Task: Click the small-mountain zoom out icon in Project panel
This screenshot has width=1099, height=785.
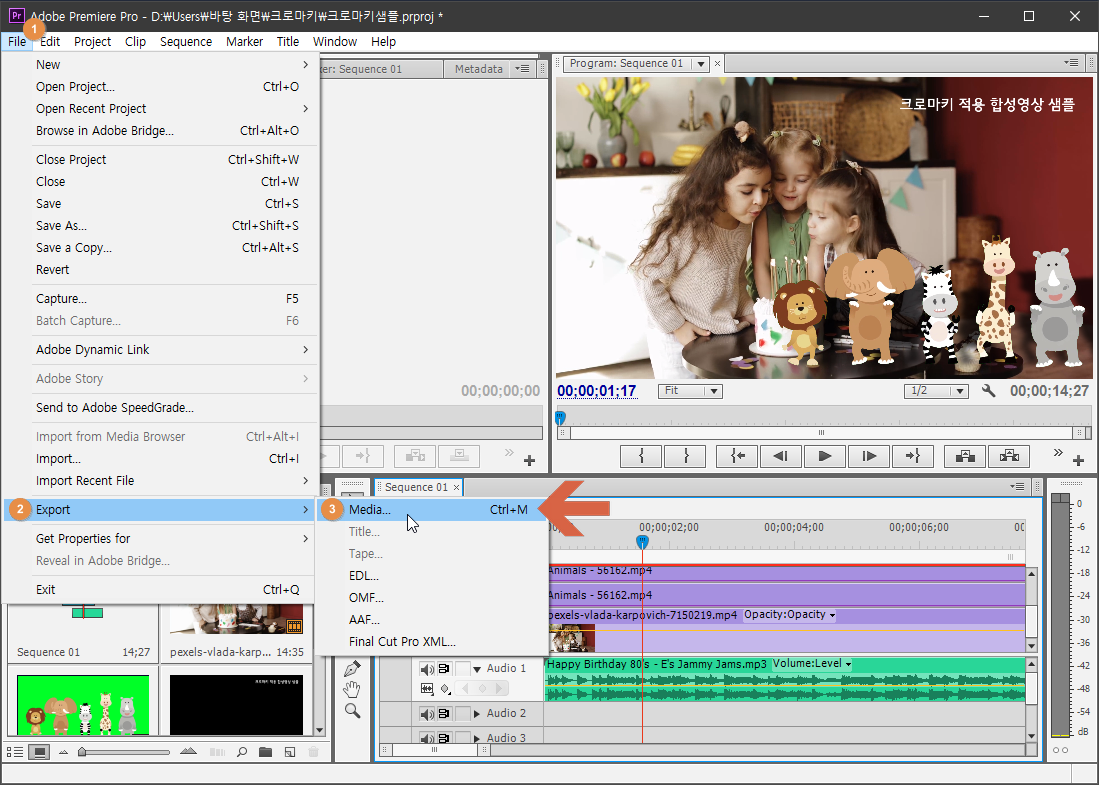Action: coord(64,752)
